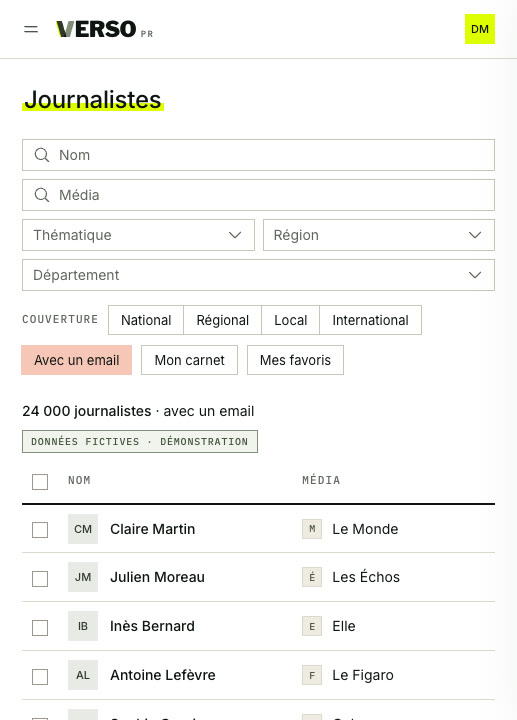Open Inès Bernard's profile
Viewport: 517px width, 720px height.
(152, 626)
